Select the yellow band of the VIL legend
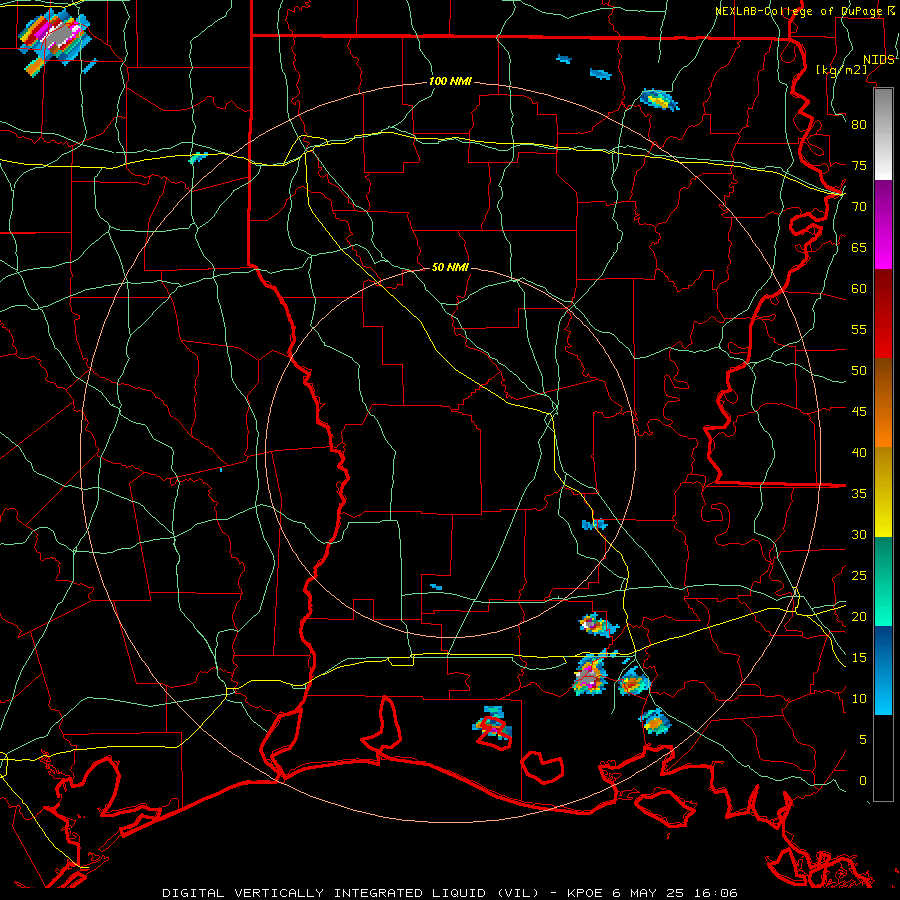Screen dimensions: 900x900 883,492
